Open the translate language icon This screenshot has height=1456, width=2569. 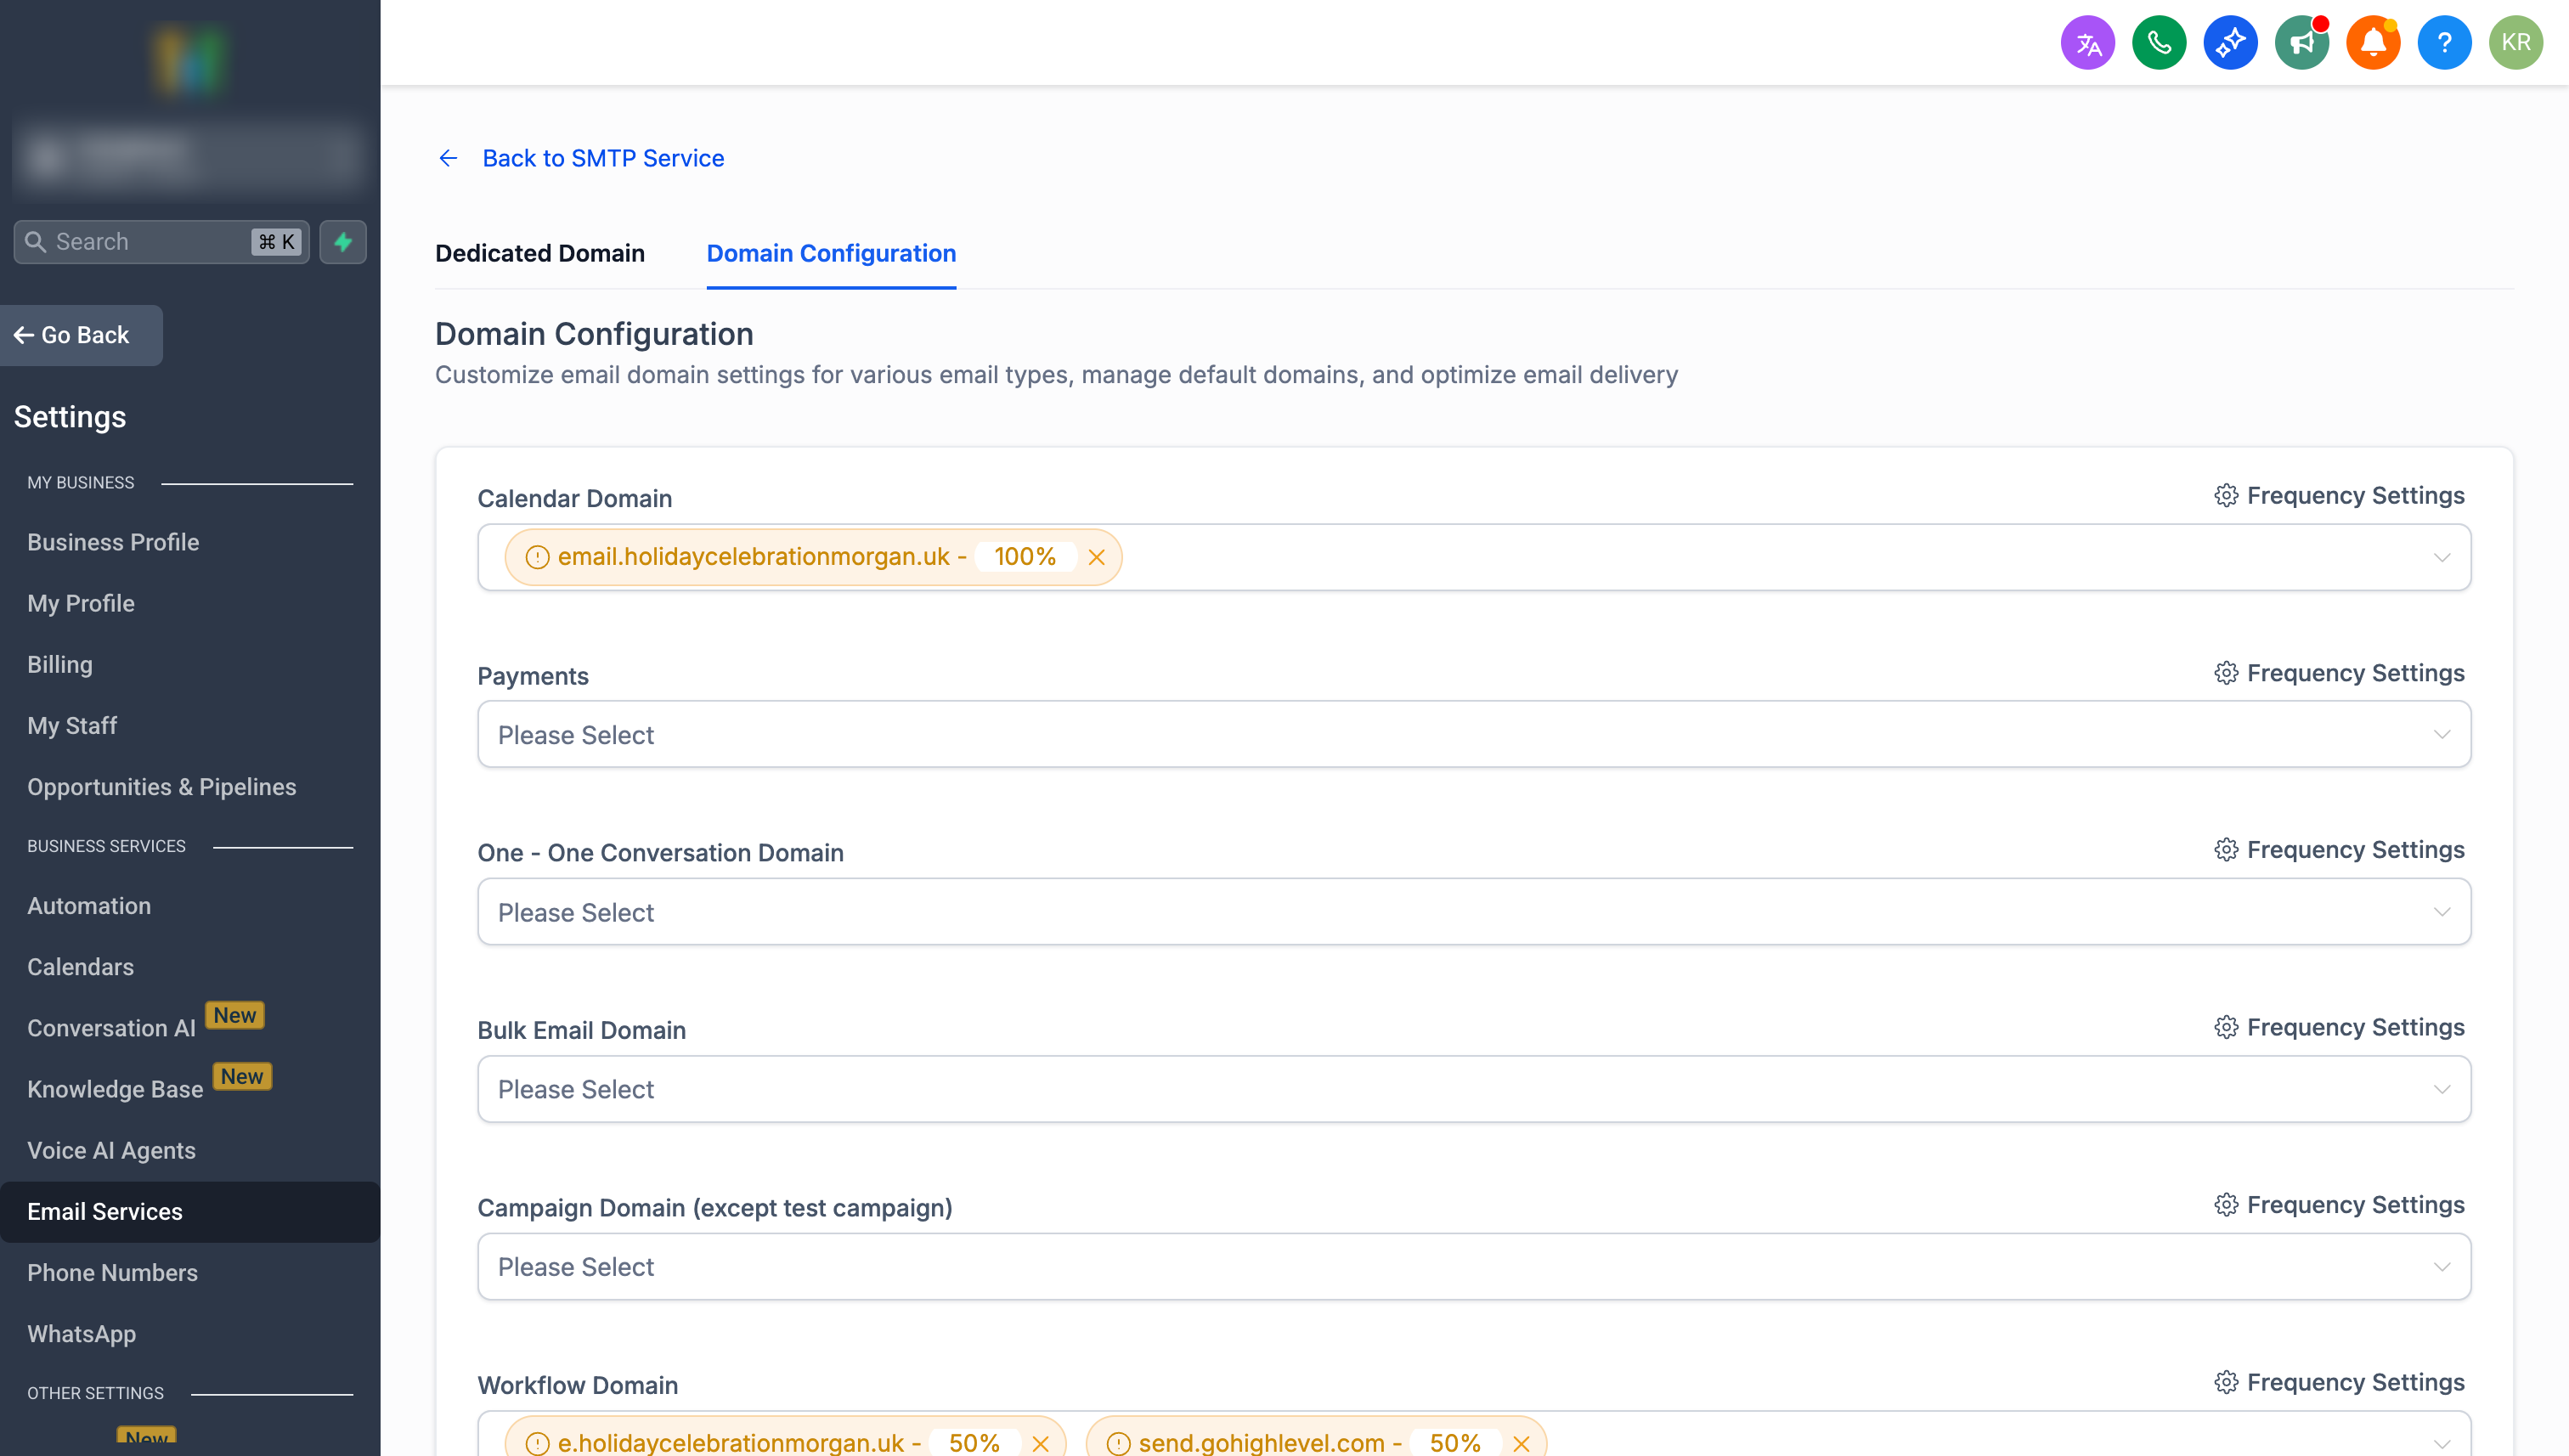2087,42
